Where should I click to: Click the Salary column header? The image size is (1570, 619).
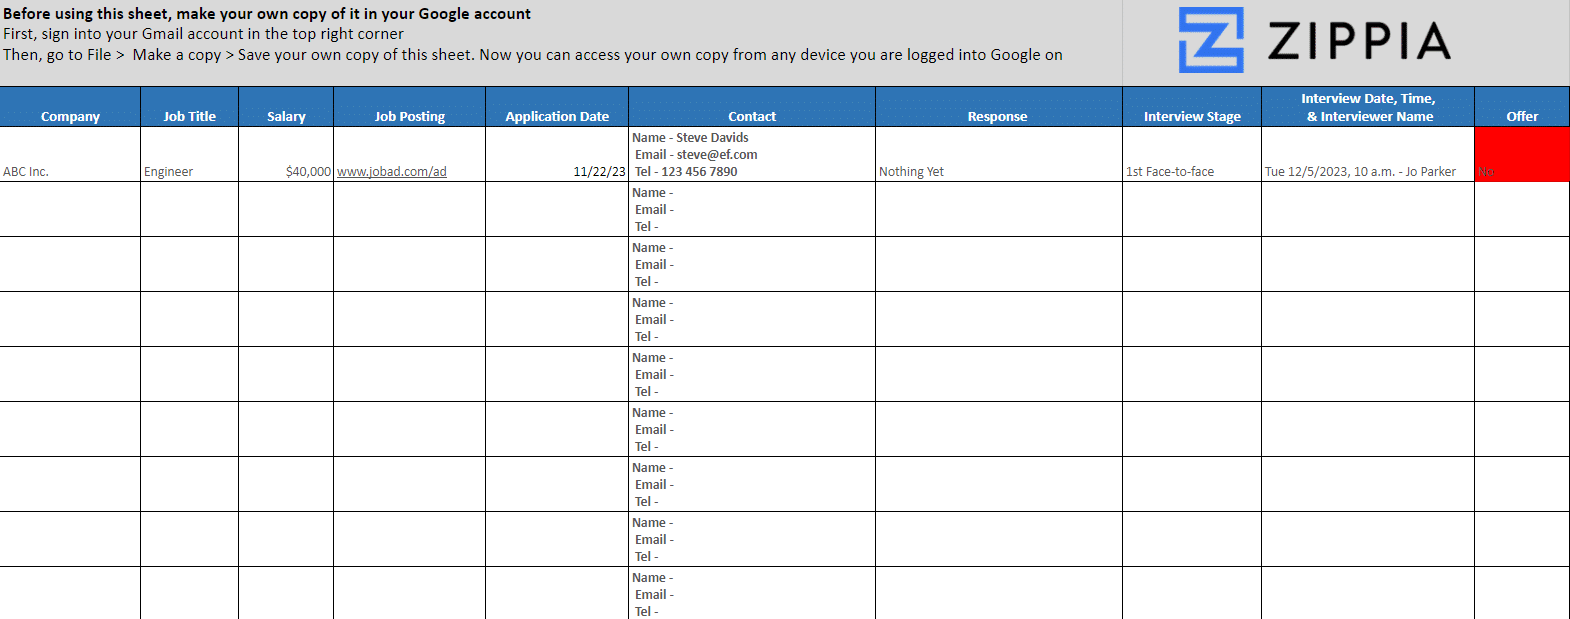click(286, 116)
